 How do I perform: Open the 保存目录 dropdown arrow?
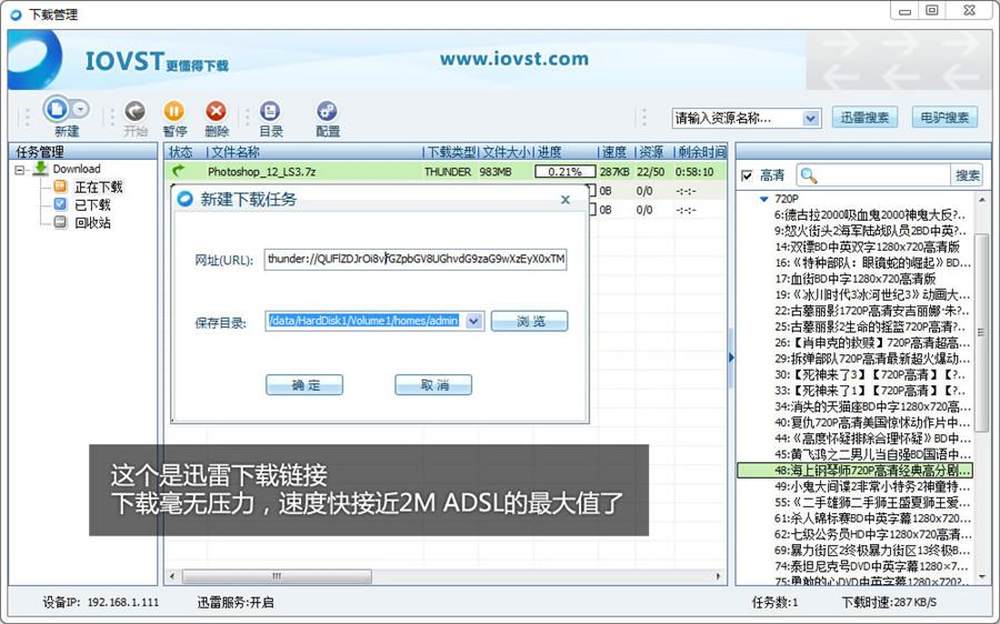pyautogui.click(x=474, y=321)
